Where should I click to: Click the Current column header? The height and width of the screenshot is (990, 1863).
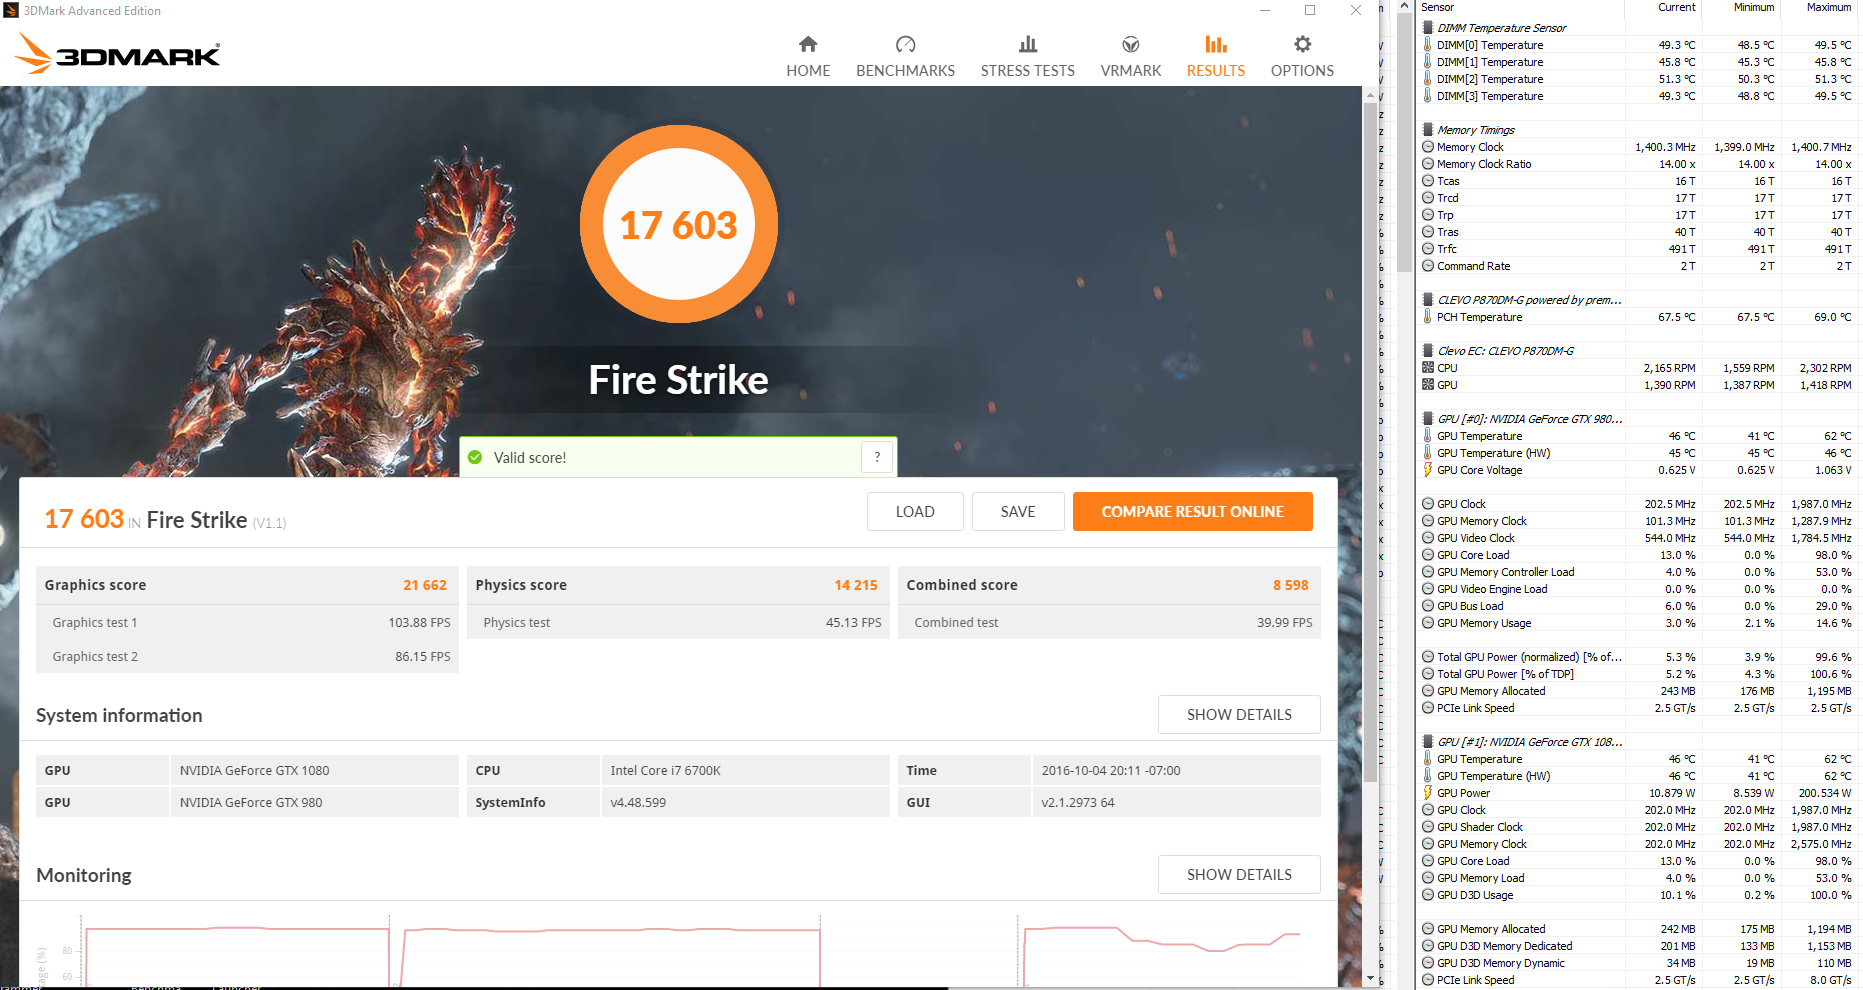point(1677,7)
